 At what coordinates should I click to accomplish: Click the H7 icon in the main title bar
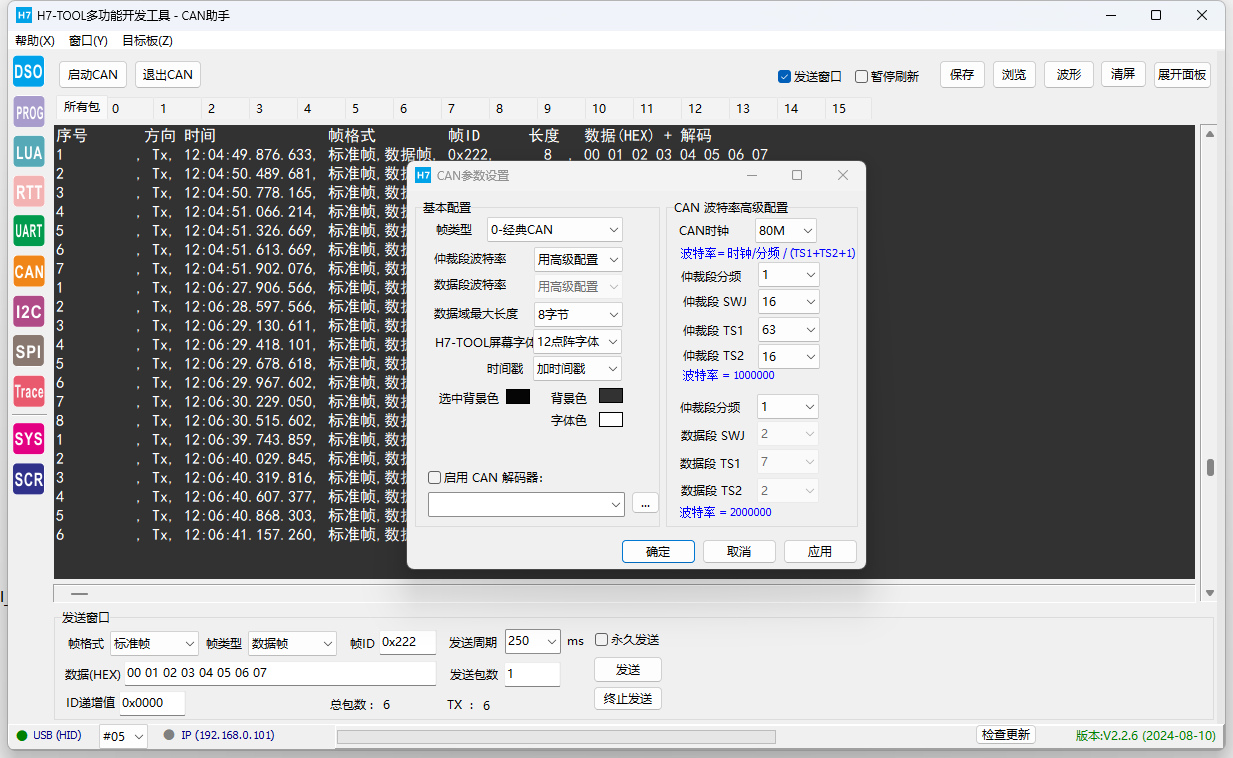[23, 15]
